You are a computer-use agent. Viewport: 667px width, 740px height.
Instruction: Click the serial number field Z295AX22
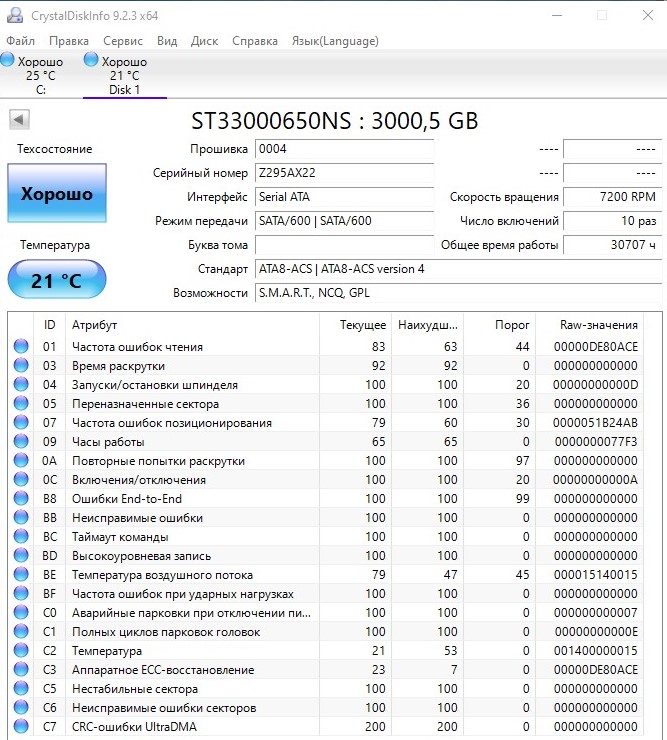pyautogui.click(x=345, y=173)
